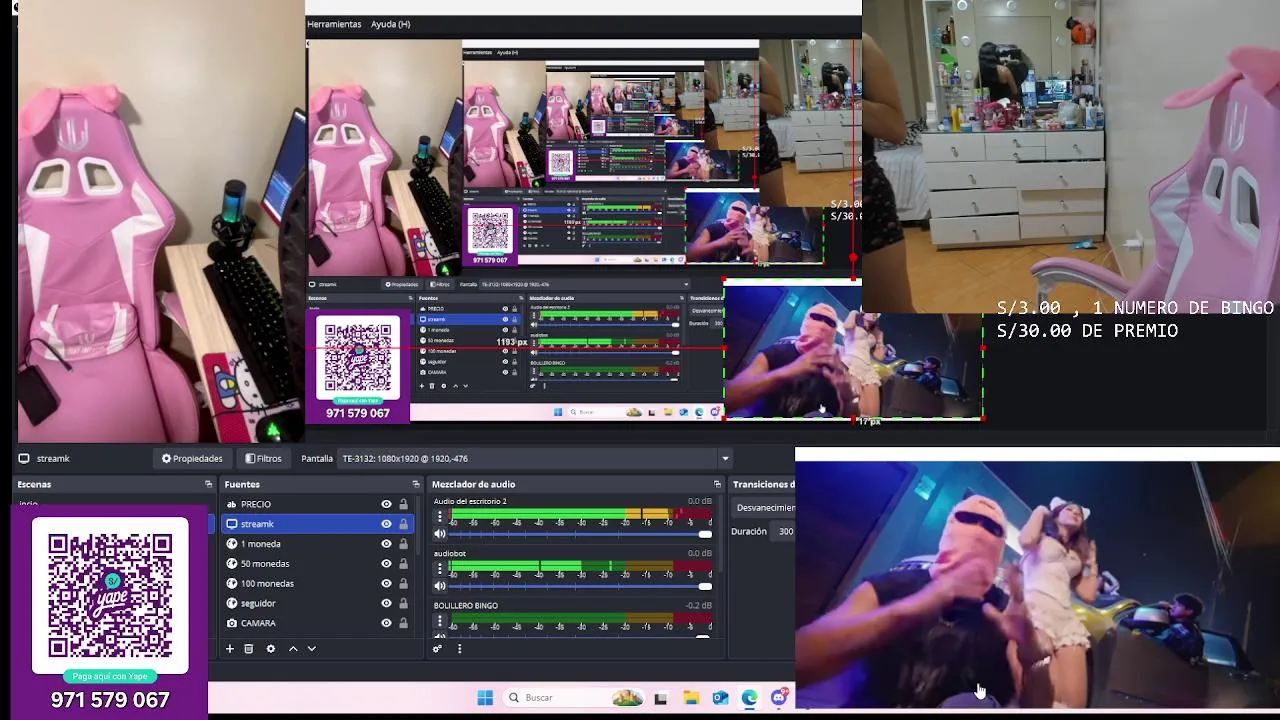Open the Windows Start menu
Viewport: 1280px width, 720px height.
[485, 697]
